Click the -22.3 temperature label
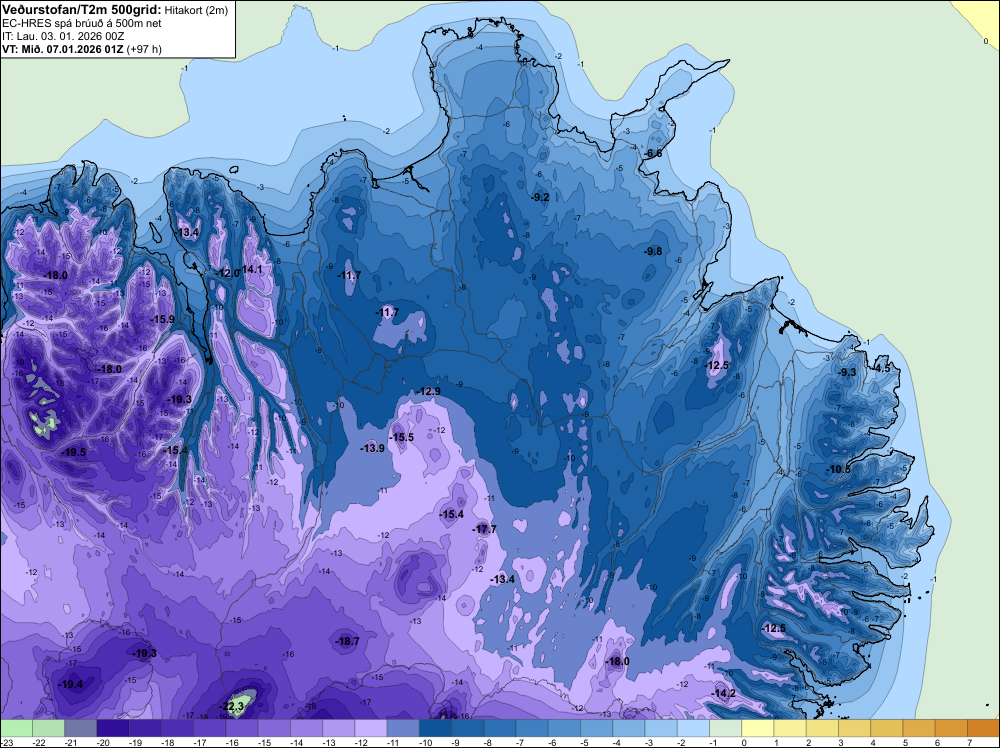Viewport: 1000px width, 748px height. click(232, 707)
